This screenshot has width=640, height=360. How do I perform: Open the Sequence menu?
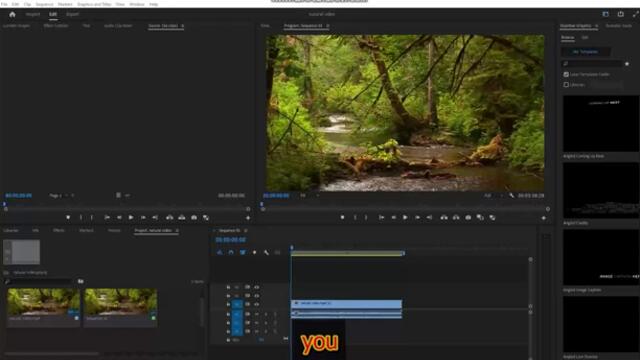tap(44, 4)
